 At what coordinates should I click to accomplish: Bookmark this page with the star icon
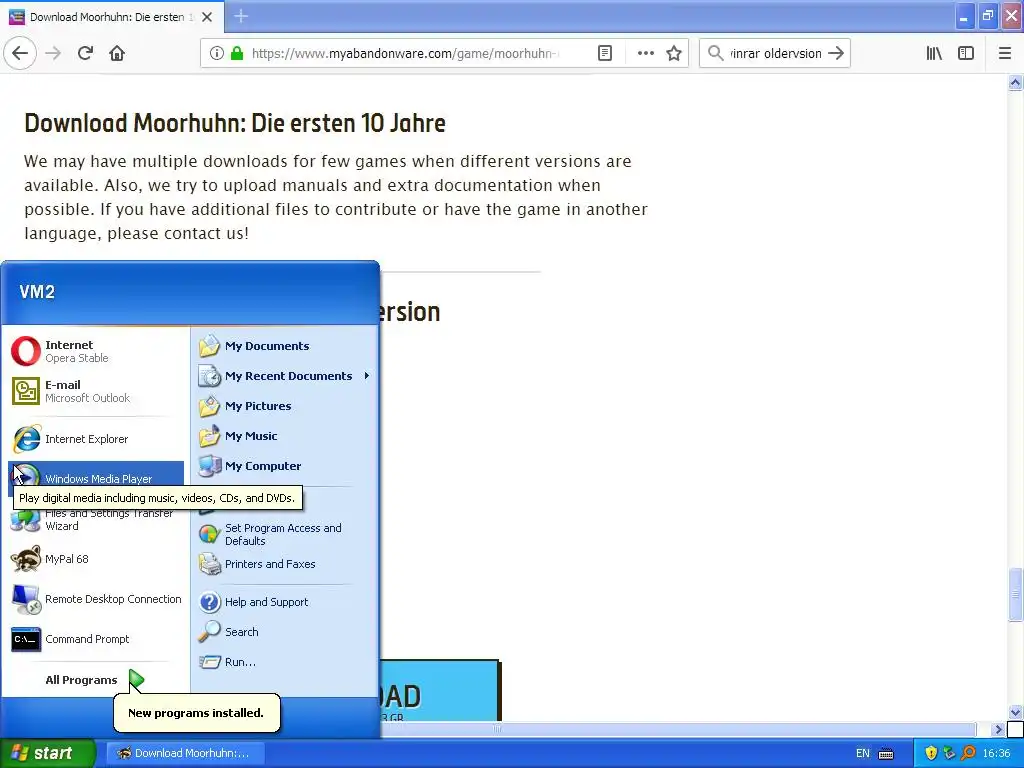[674, 53]
